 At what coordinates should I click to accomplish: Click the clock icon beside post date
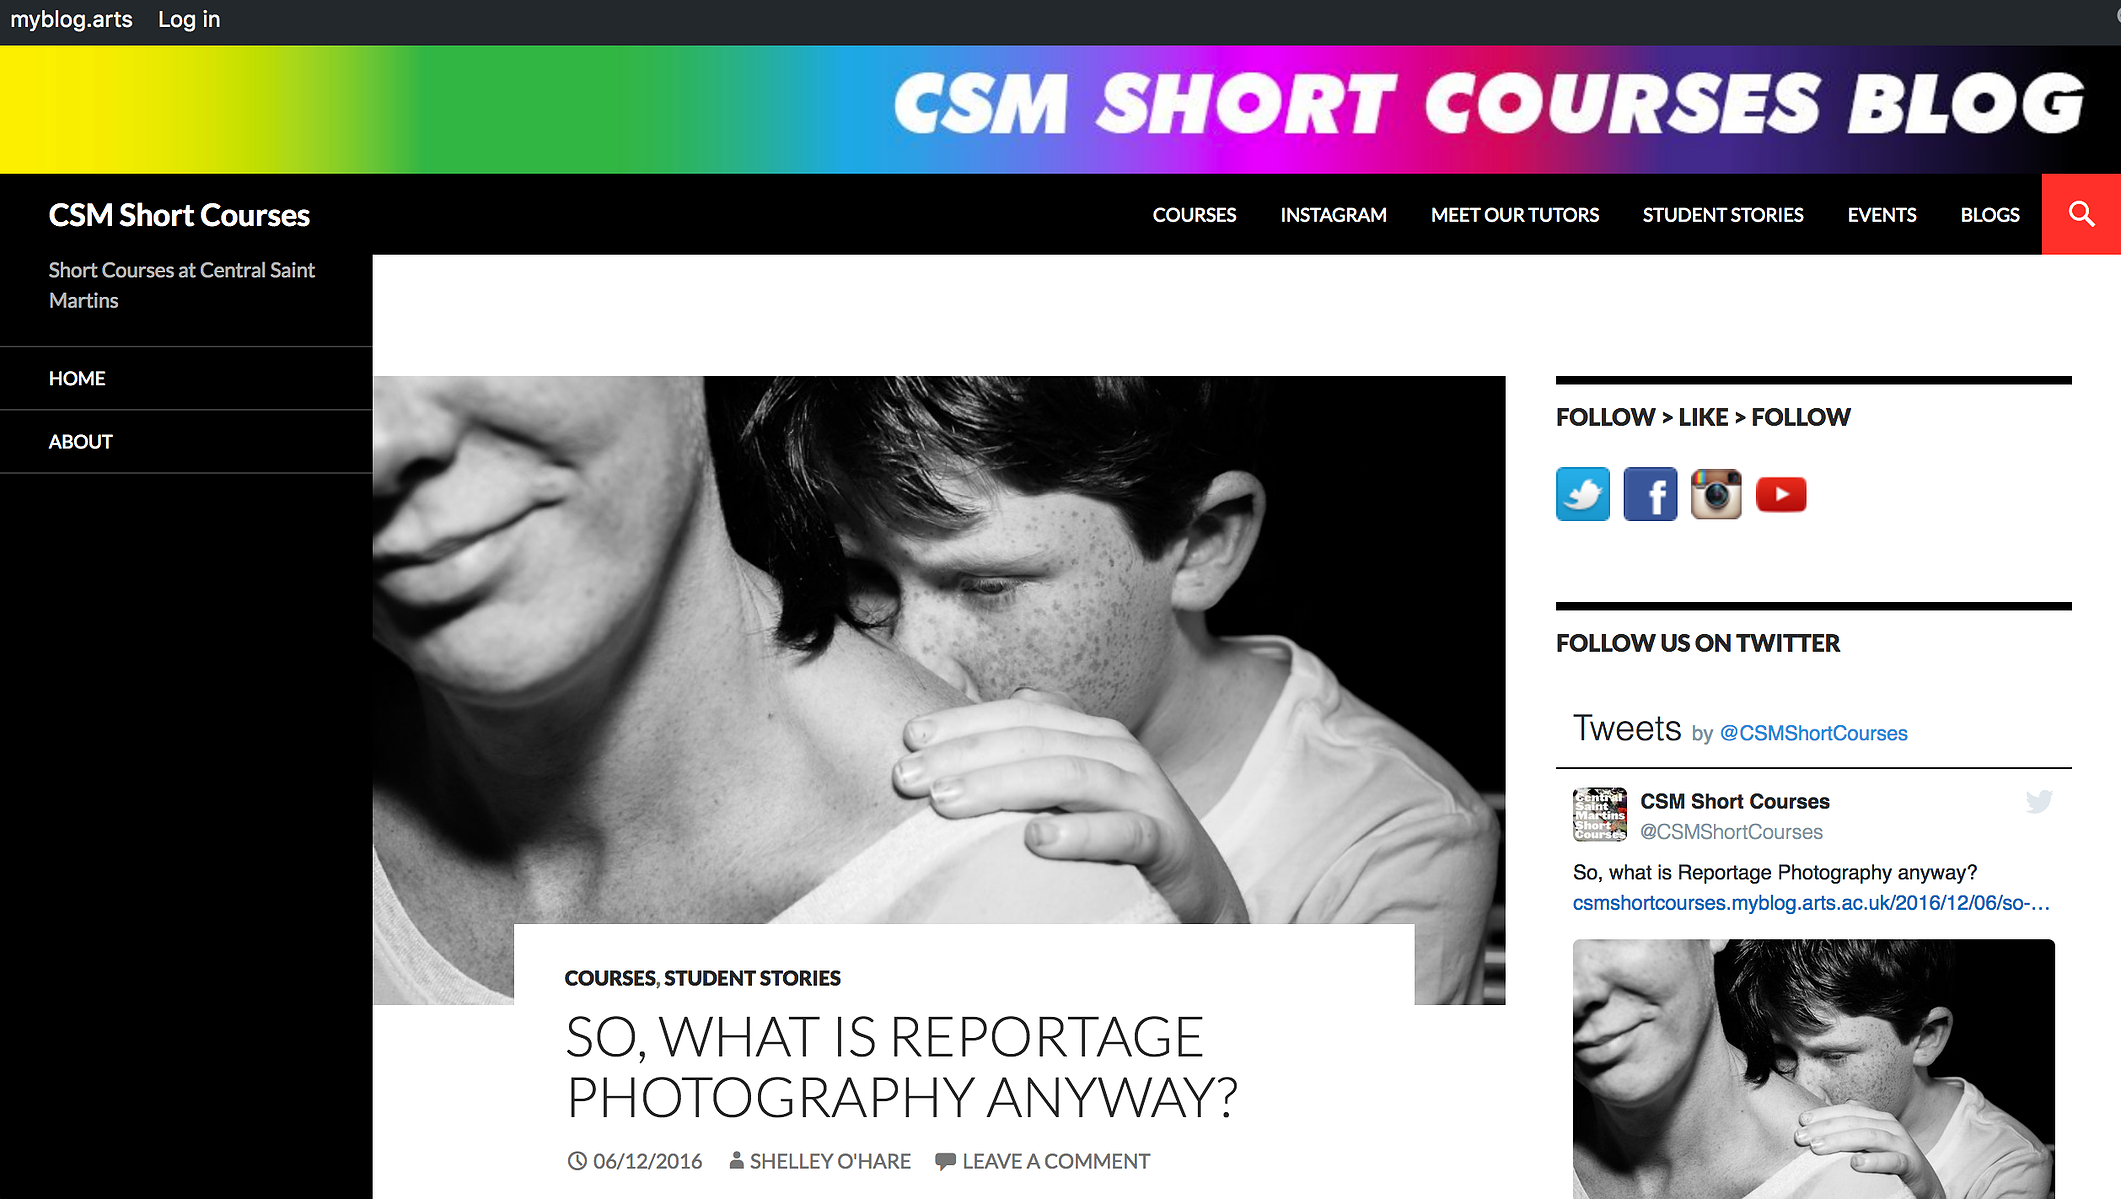point(577,1161)
